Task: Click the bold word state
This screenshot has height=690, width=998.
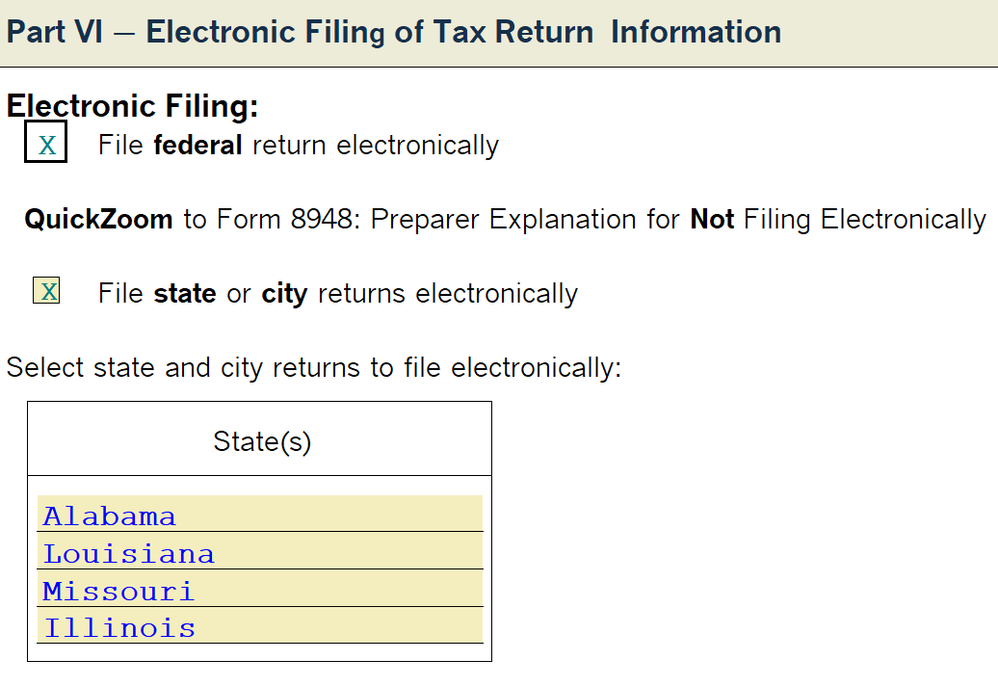Action: (184, 294)
